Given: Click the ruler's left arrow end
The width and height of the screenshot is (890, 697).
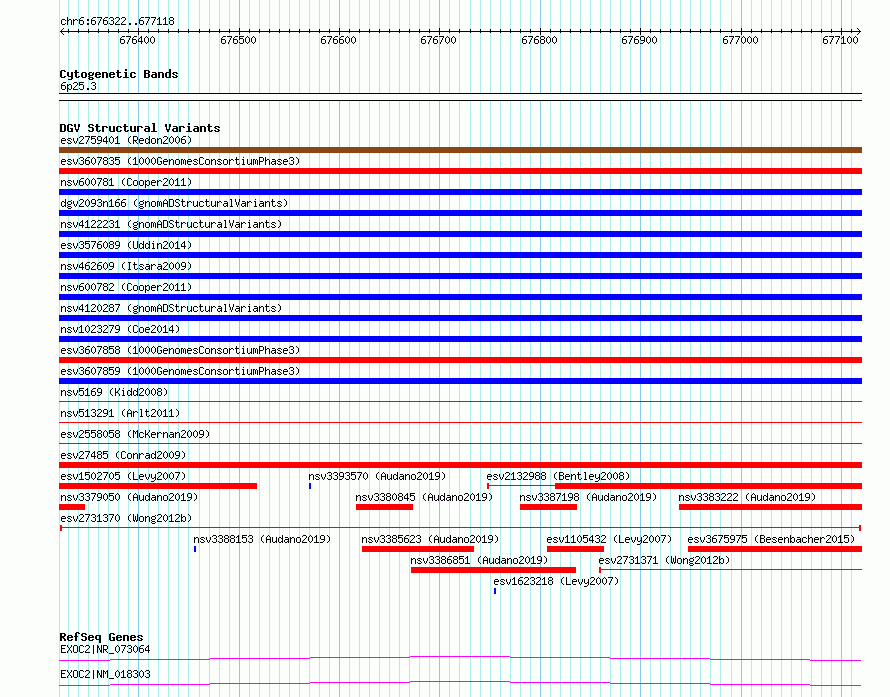Looking at the screenshot, I should [62, 32].
